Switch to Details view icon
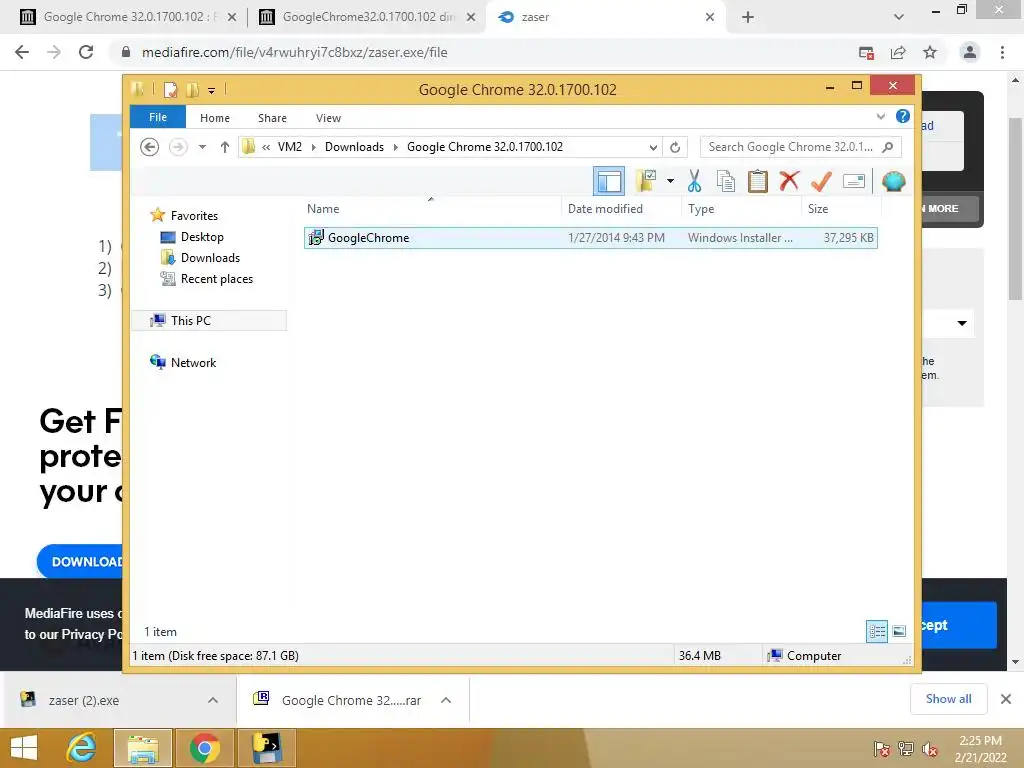Image resolution: width=1024 pixels, height=768 pixels. 877,631
